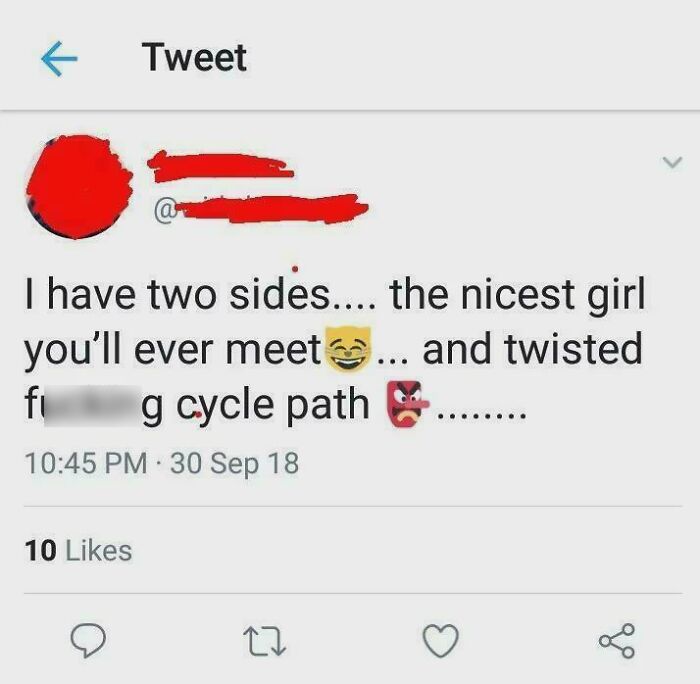700x684 pixels.
Task: Select the redacted @ username handle
Action: click(x=261, y=209)
